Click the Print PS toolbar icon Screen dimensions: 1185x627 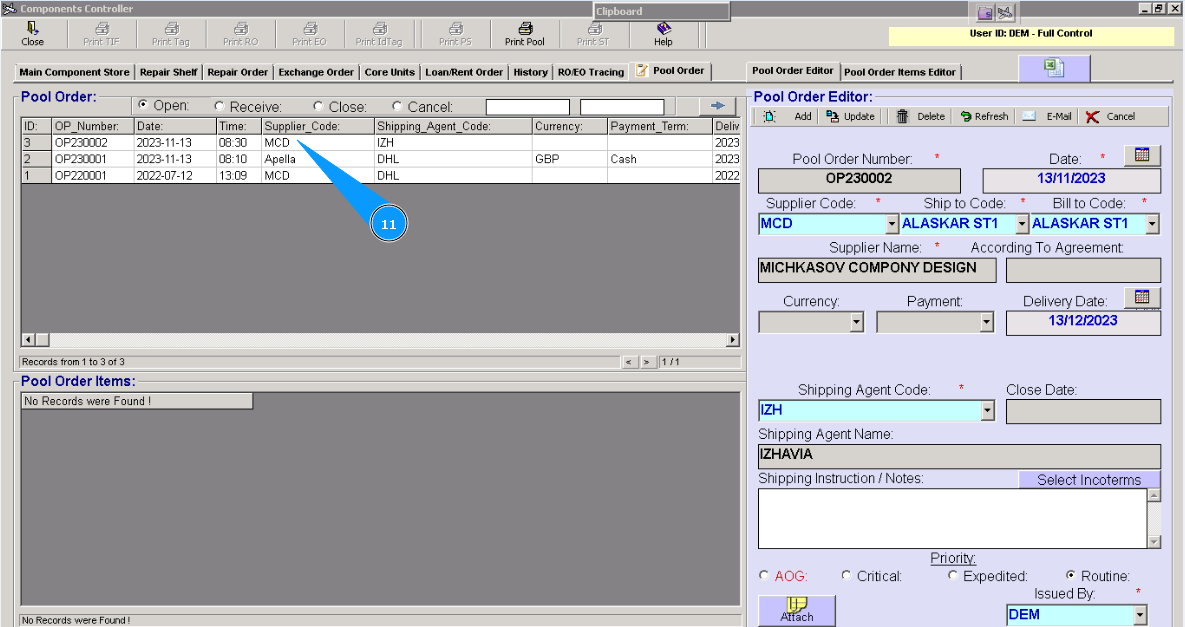click(455, 34)
